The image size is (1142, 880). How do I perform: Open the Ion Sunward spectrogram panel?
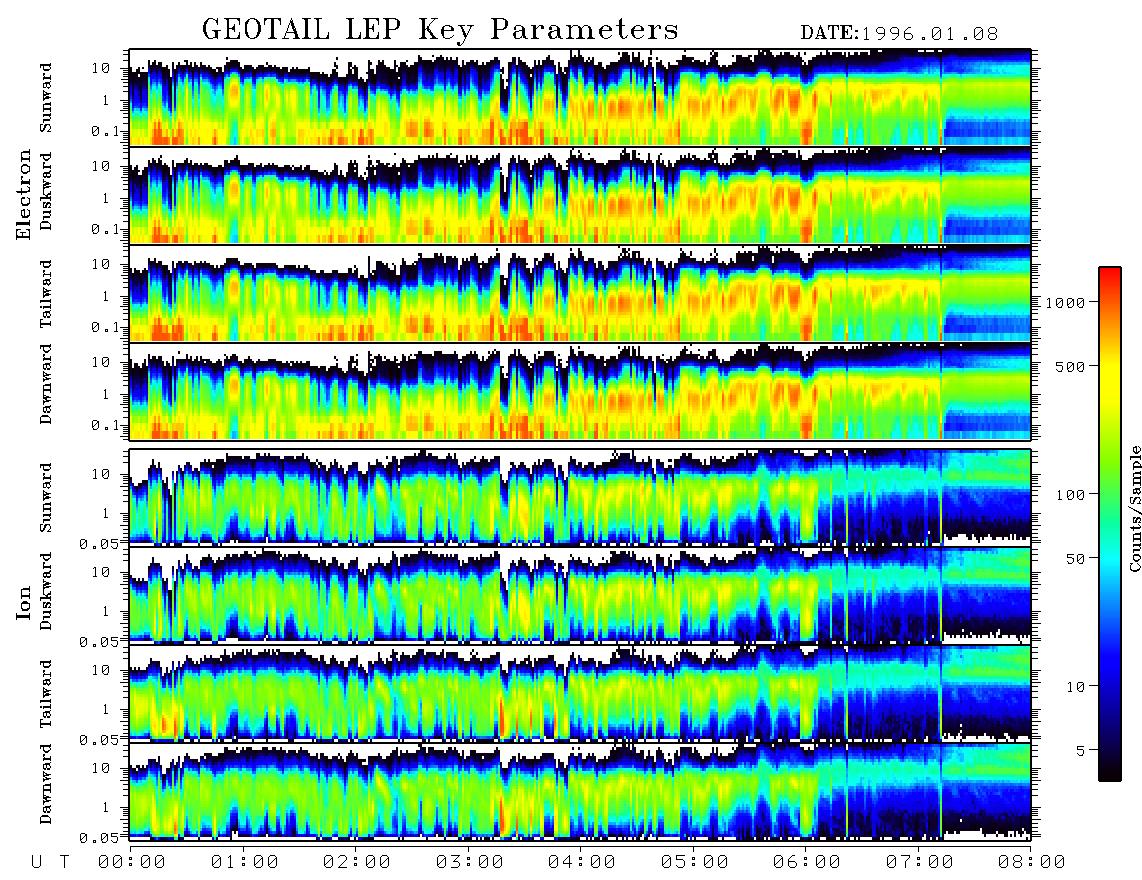point(580,497)
